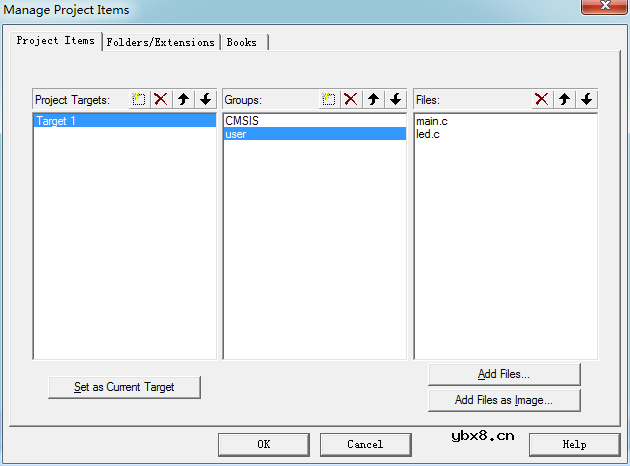The image size is (630, 466).
Task: Move file up in Files list
Action: (564, 99)
